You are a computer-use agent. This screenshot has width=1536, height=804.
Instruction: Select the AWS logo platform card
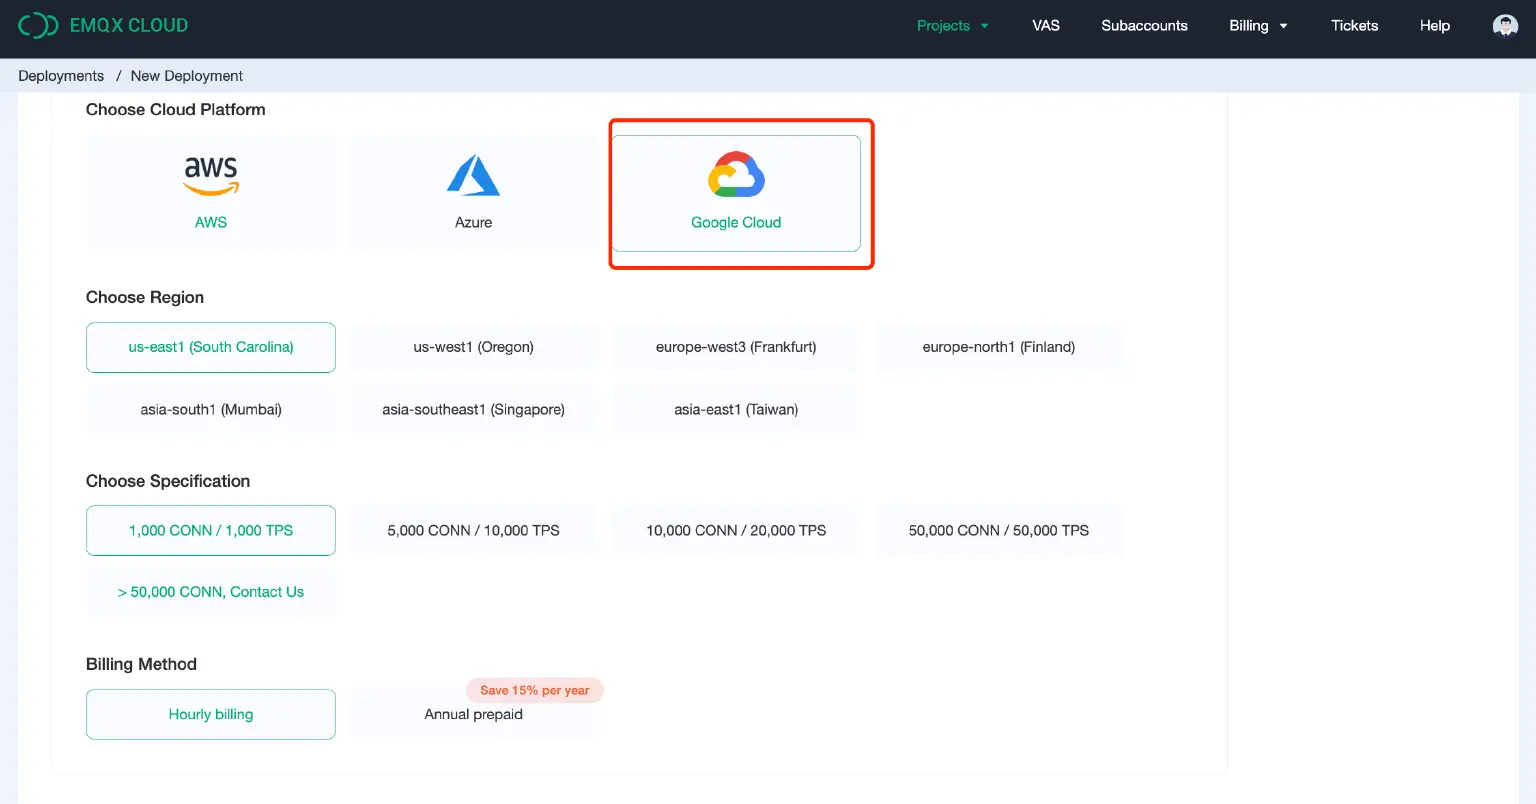211,193
